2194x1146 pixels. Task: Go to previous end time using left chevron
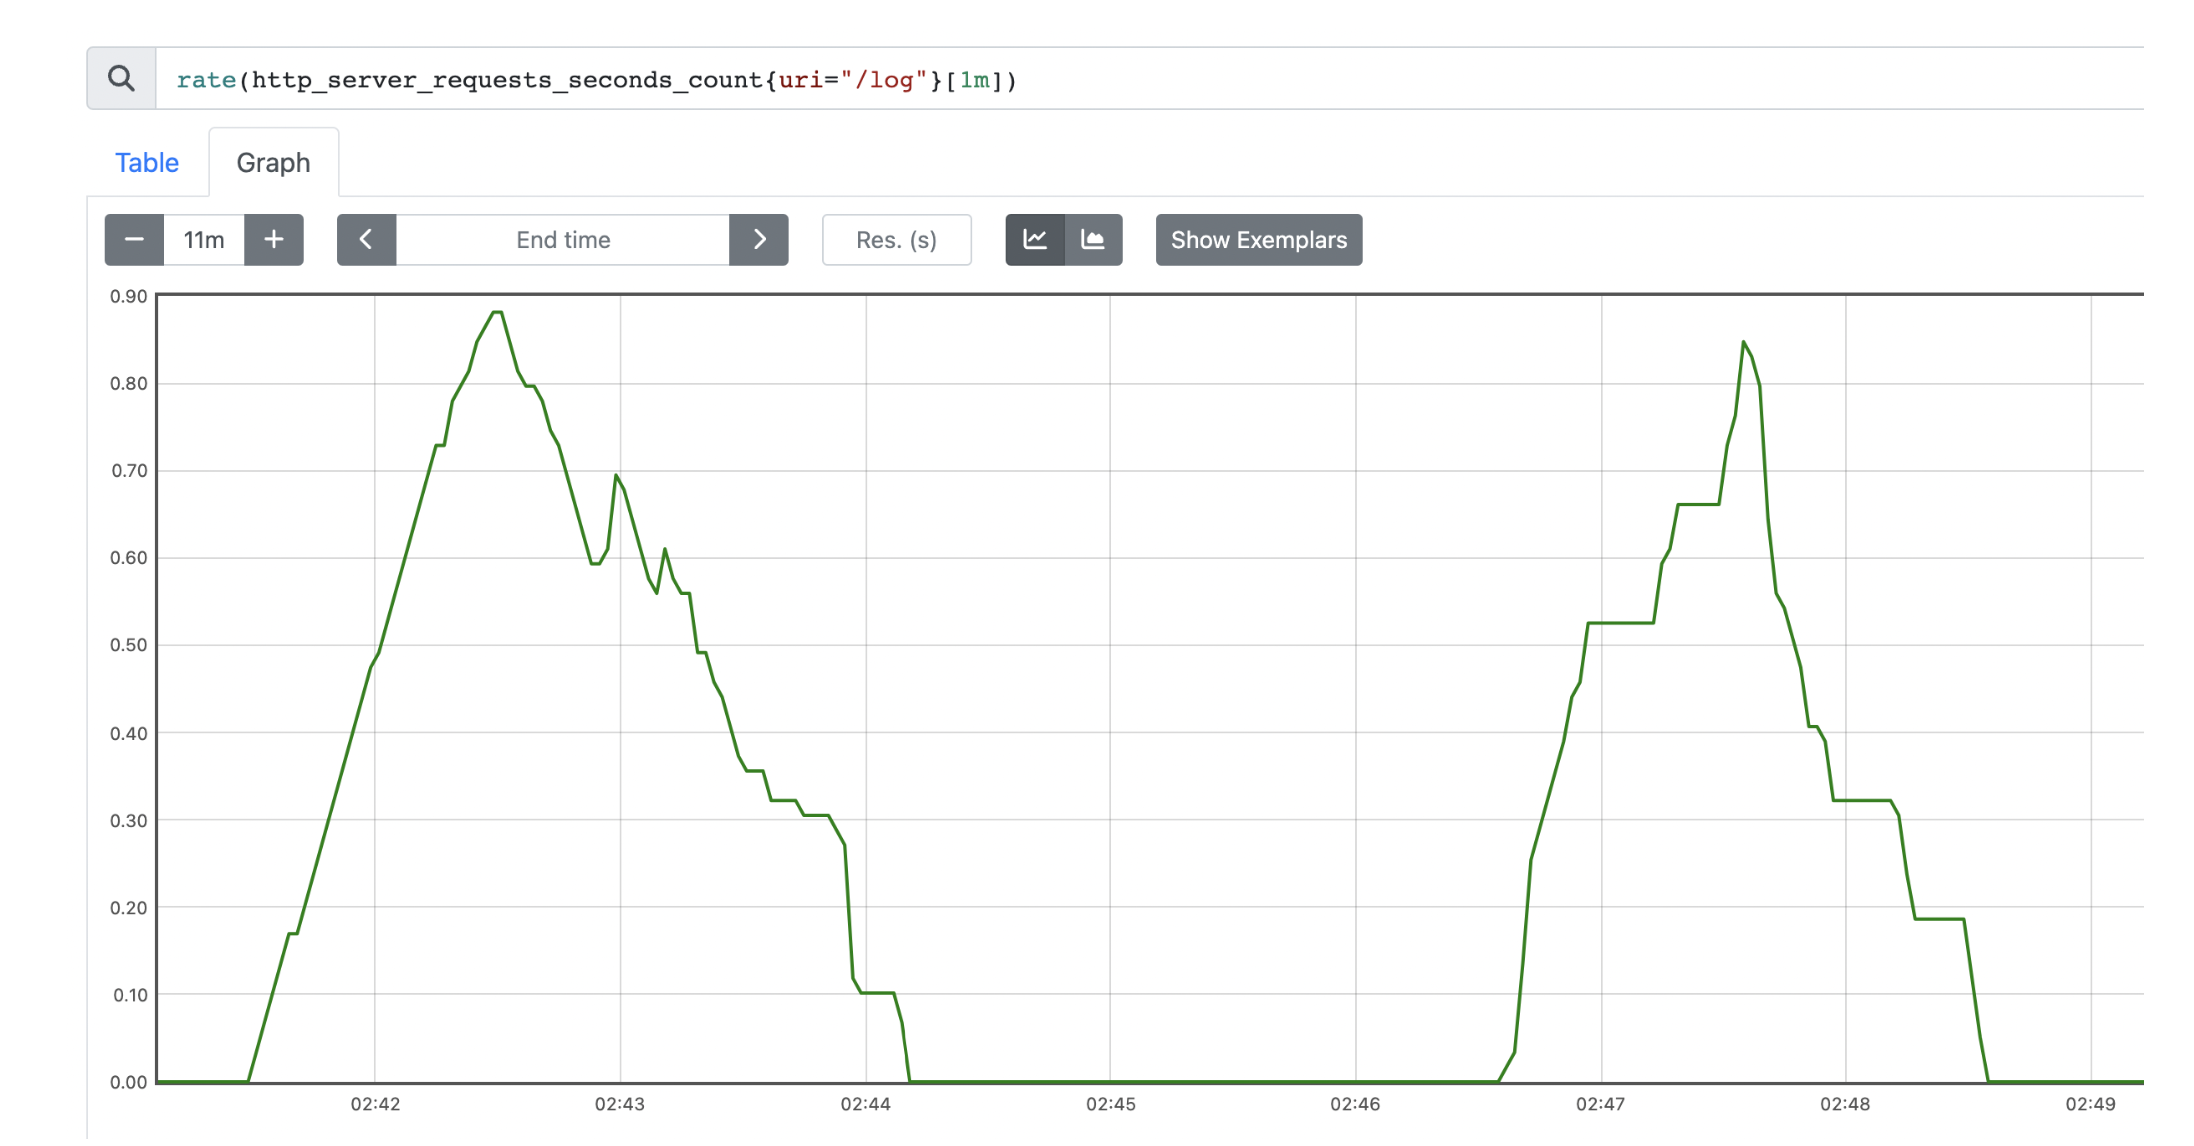pos(366,240)
